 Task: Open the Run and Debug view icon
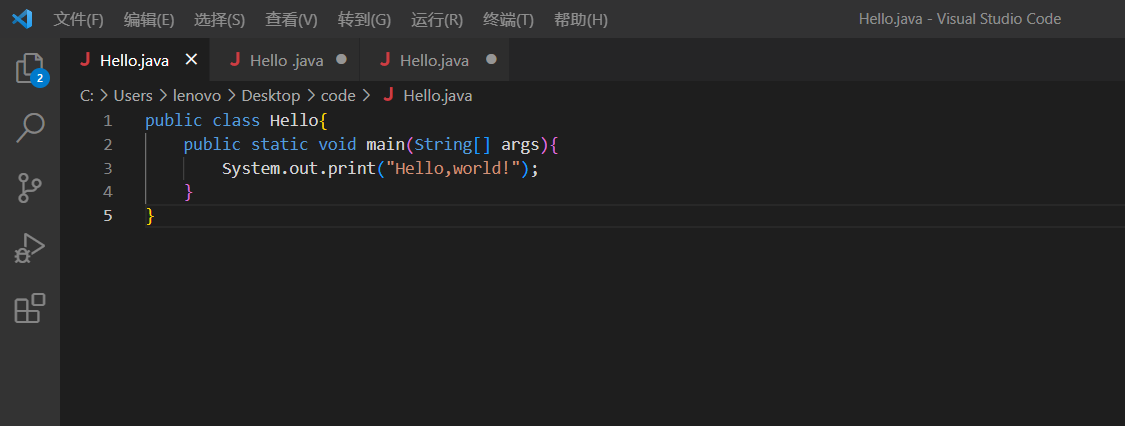point(30,248)
